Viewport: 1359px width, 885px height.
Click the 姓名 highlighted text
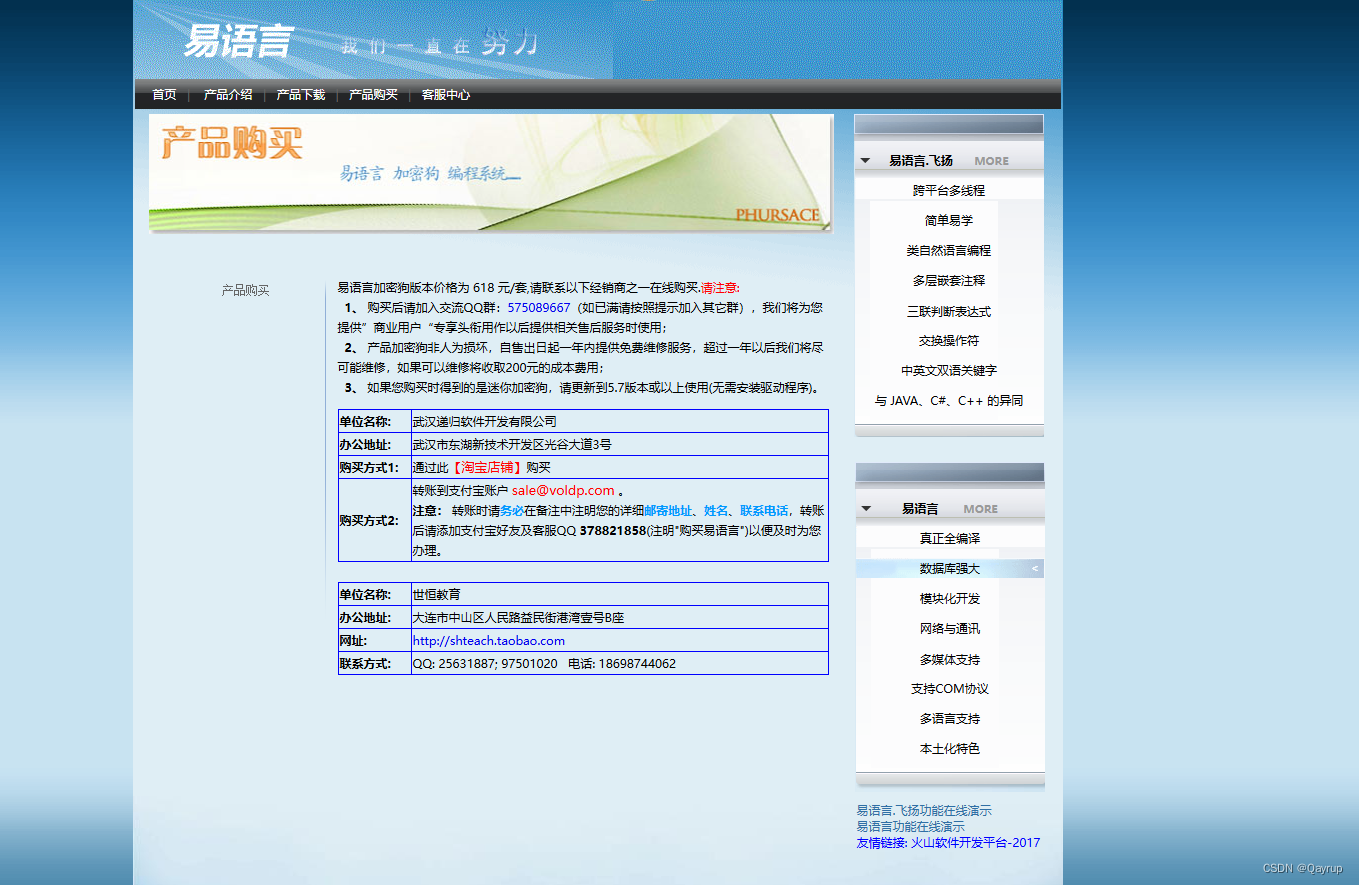pos(716,510)
